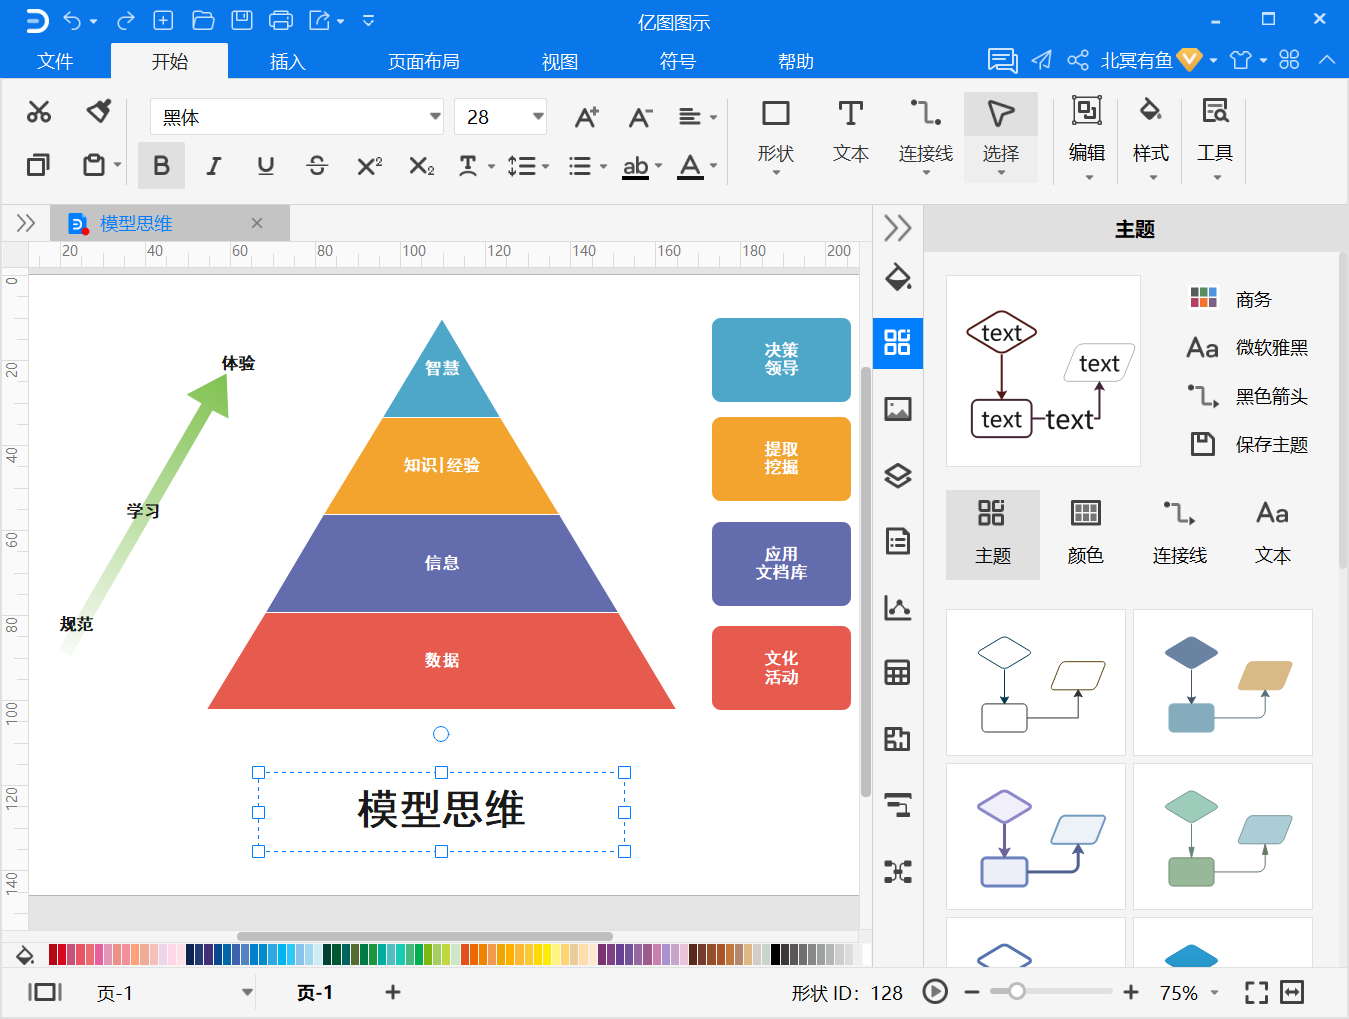
Task: Click the Comments chat icon
Action: click(1002, 60)
